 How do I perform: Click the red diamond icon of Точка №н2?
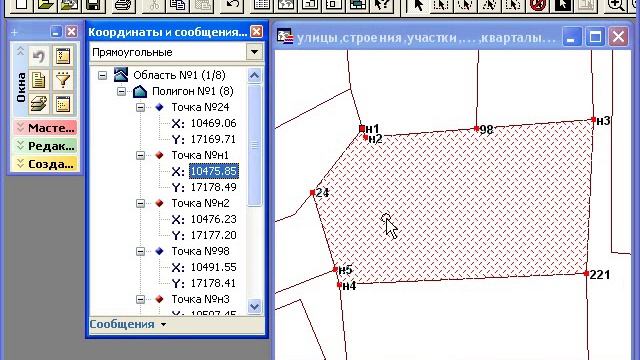pyautogui.click(x=159, y=203)
